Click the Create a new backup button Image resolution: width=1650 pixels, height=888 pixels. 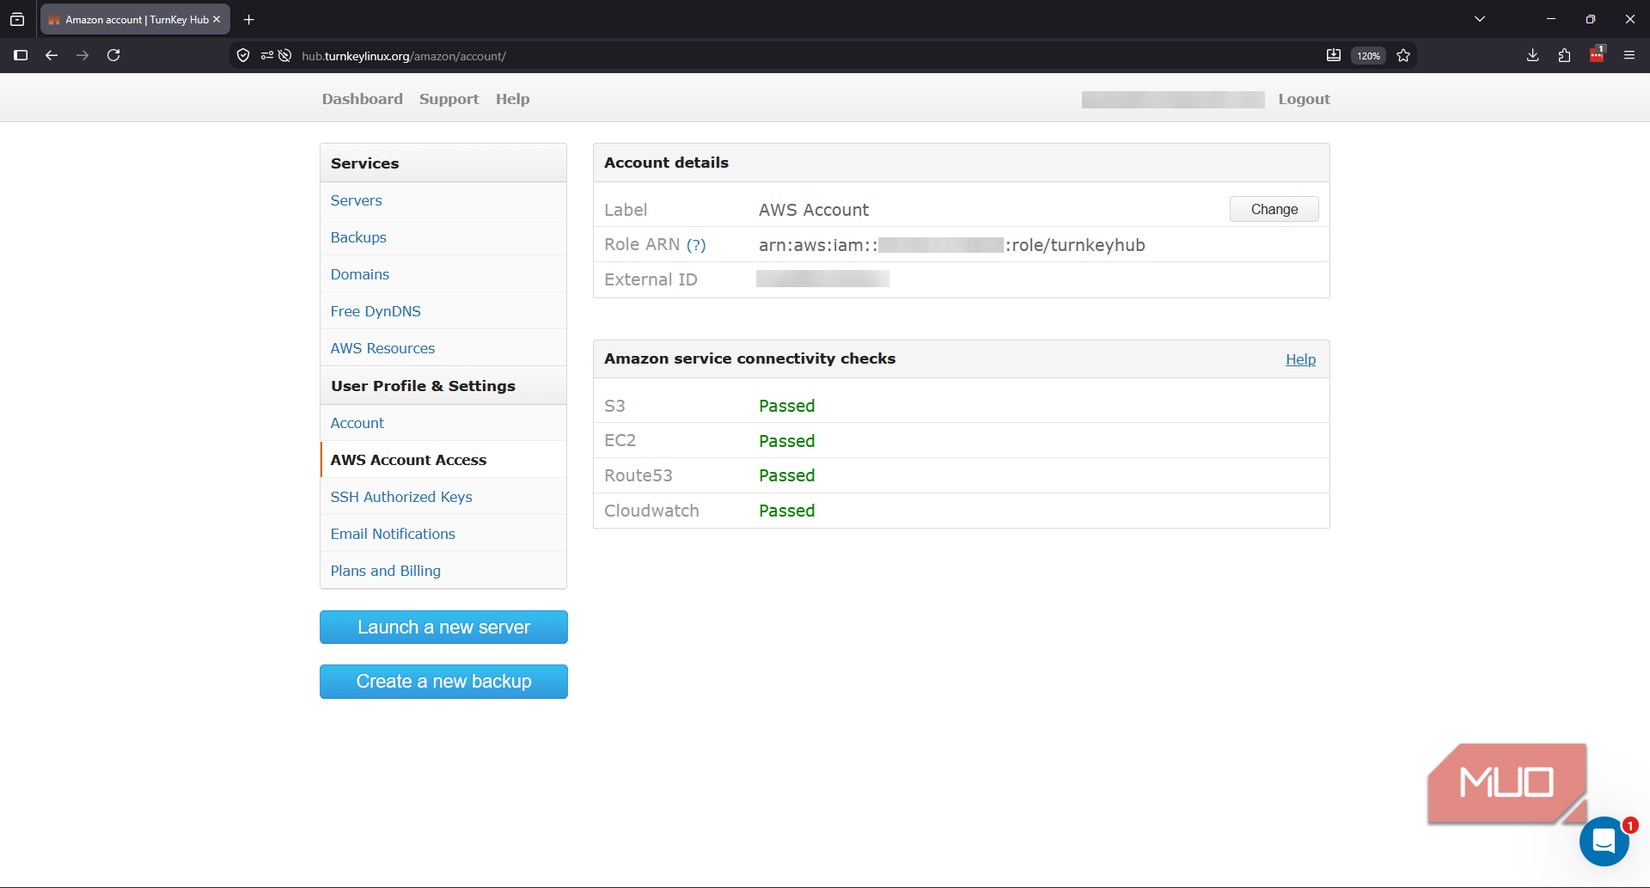tap(444, 681)
